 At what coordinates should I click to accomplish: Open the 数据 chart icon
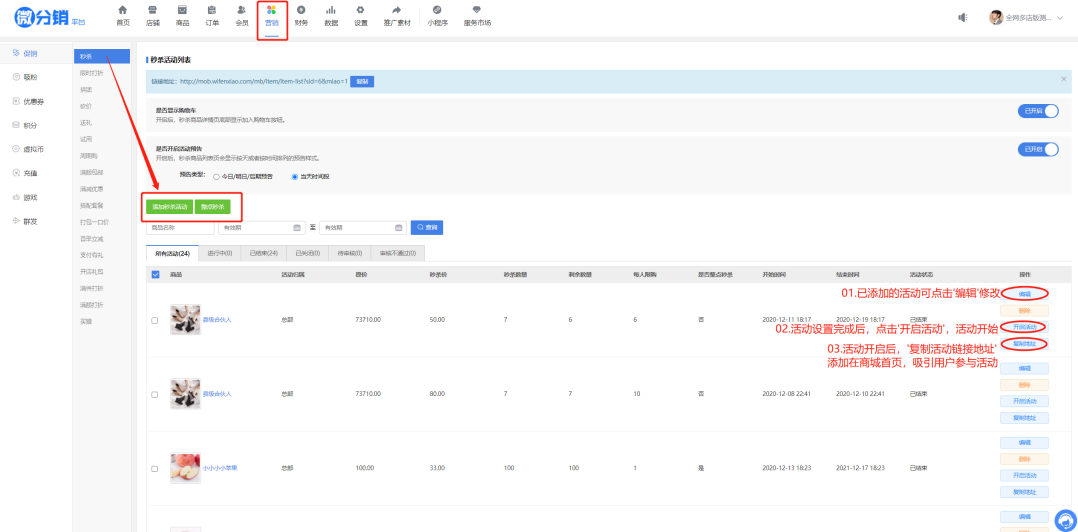[331, 10]
